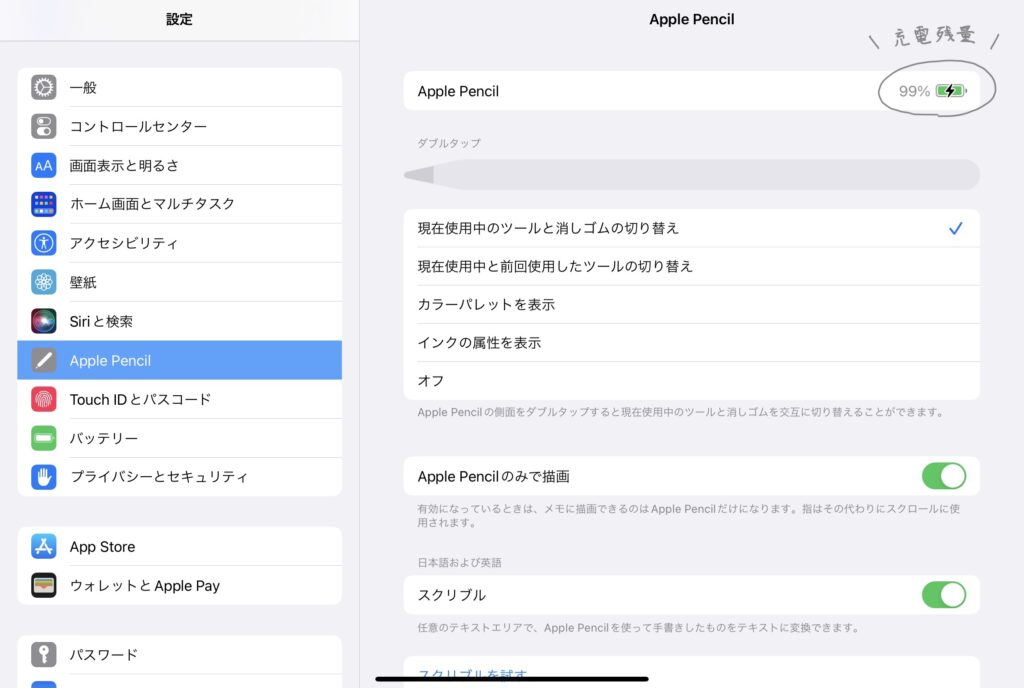Screen dimensions: 1024x688
Task: Tap the '日本語および英語' section header
Action: [459, 563]
